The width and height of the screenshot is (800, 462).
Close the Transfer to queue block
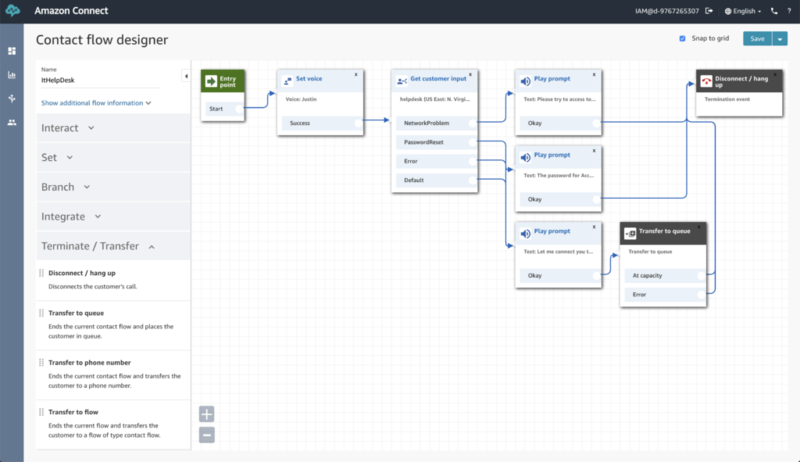pyautogui.click(x=699, y=227)
